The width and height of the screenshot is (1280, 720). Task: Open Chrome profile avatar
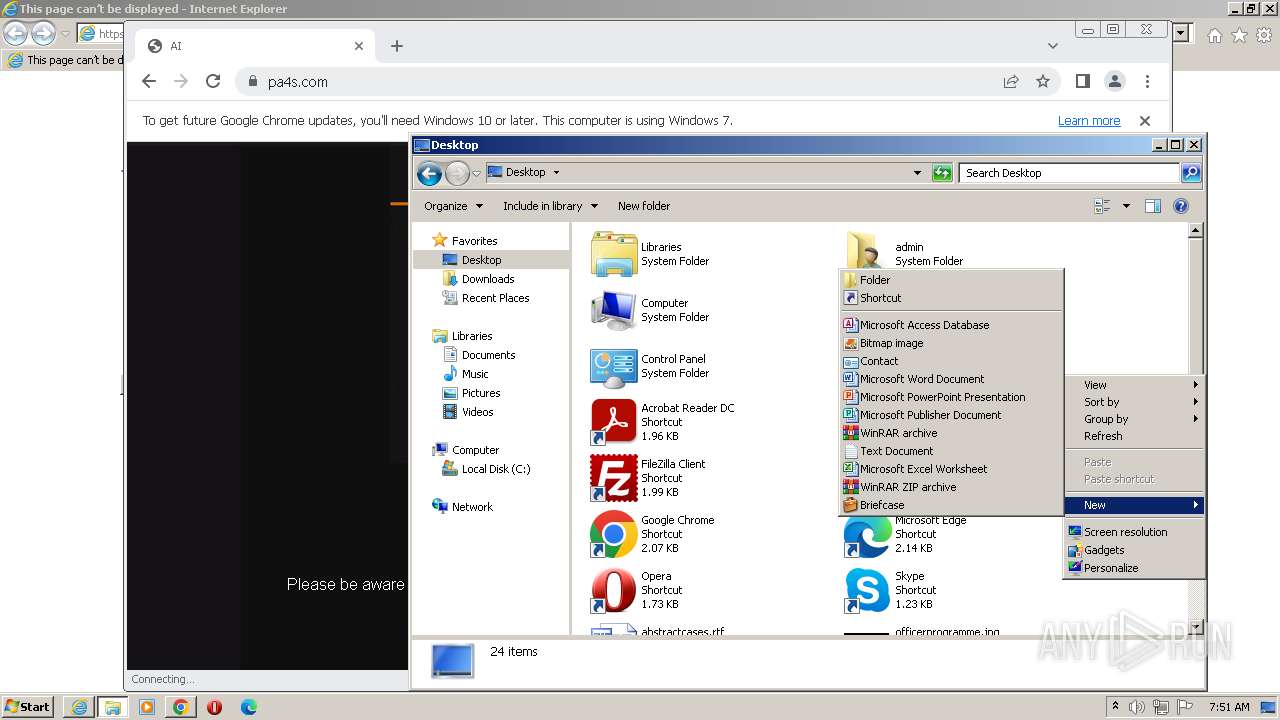1115,82
